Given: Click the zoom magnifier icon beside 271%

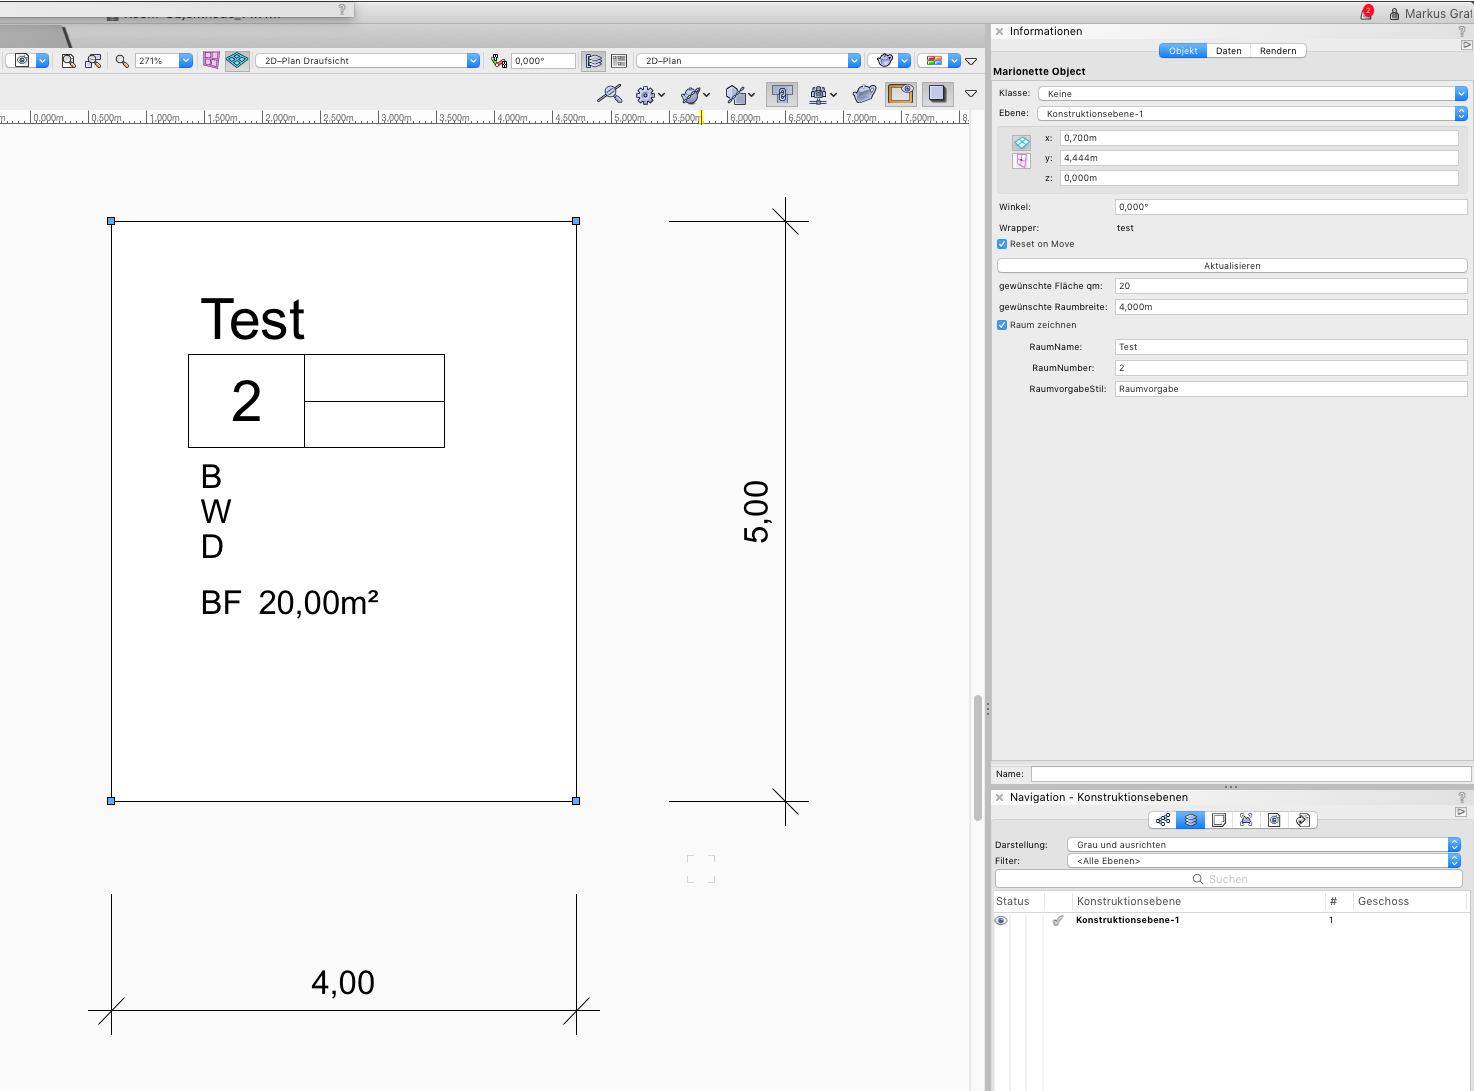Looking at the screenshot, I should 122,61.
